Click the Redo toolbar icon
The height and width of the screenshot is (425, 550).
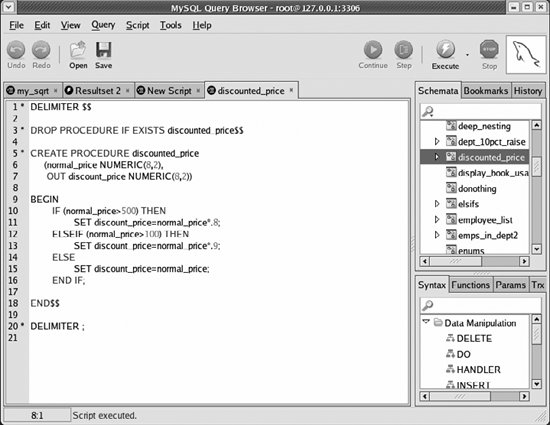point(41,50)
